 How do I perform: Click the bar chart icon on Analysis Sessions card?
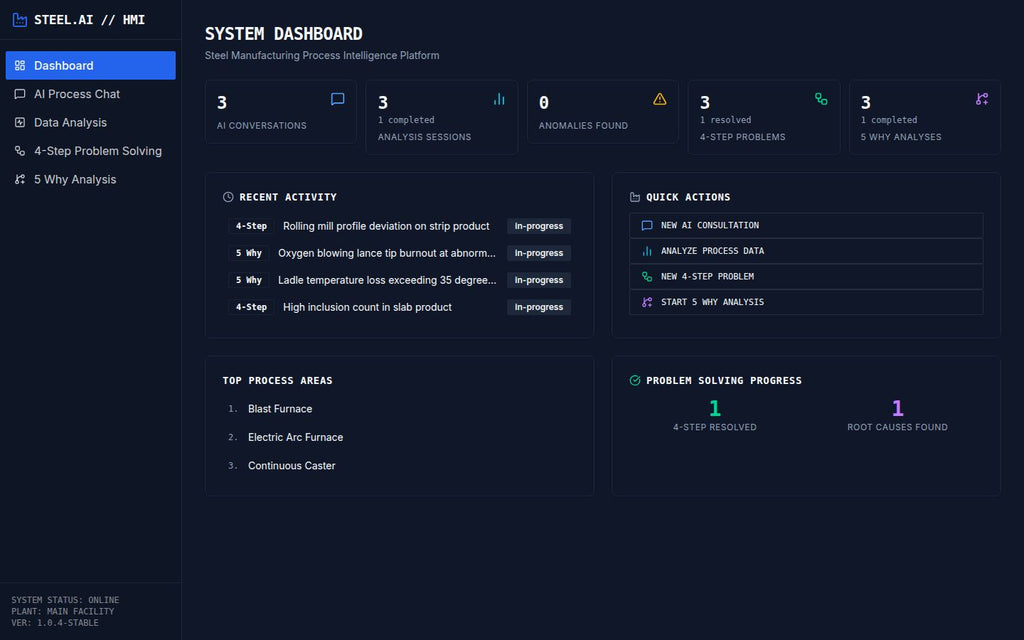click(x=498, y=99)
